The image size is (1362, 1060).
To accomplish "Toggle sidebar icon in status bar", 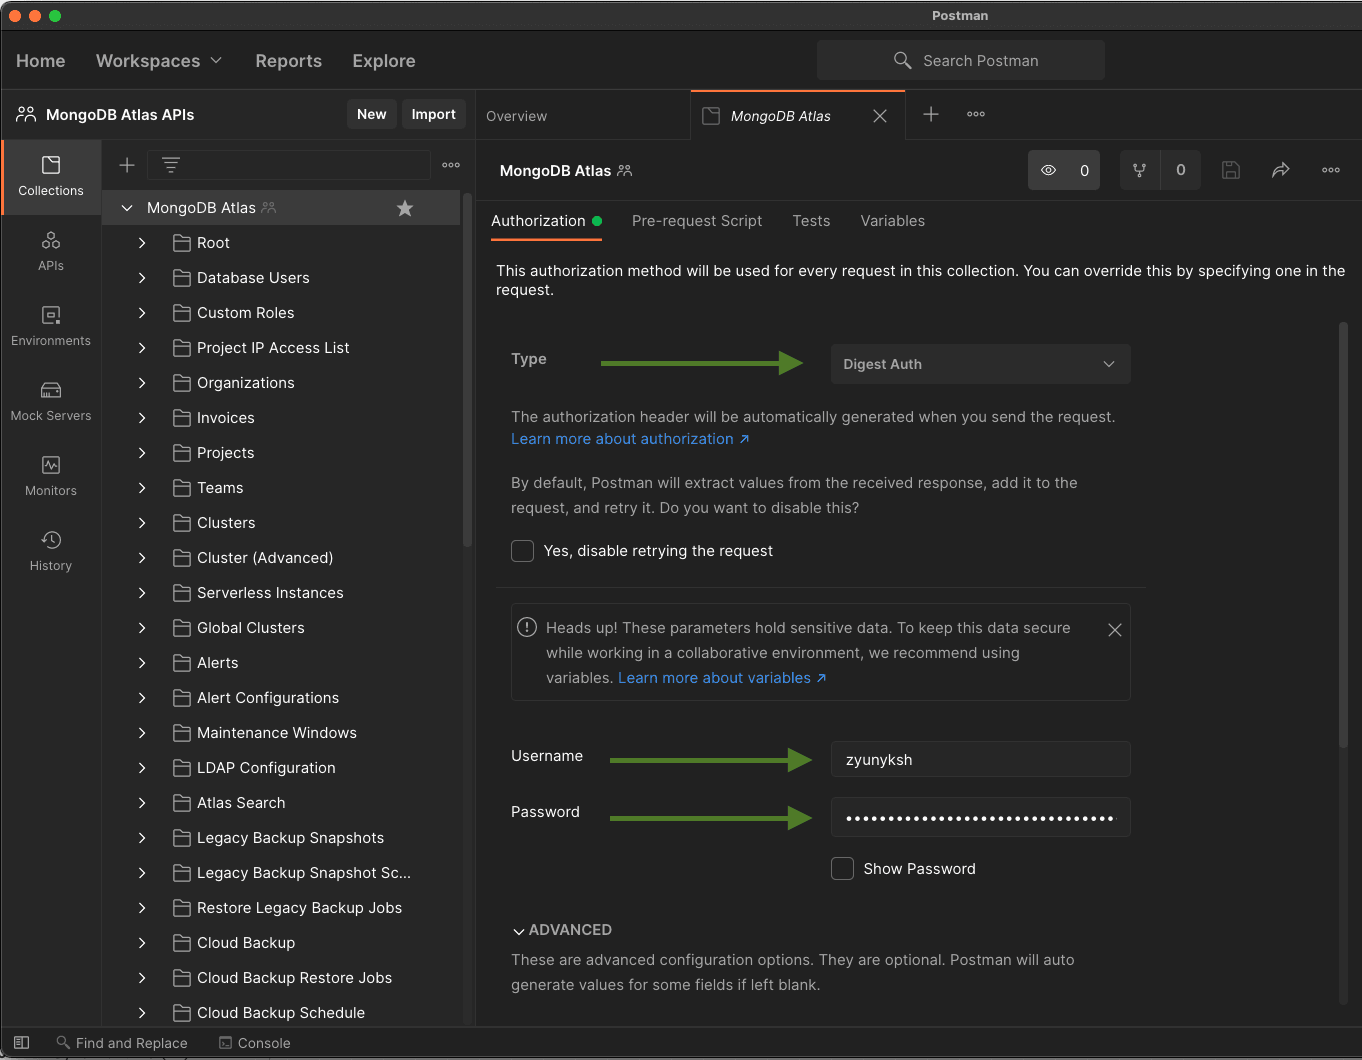I will pyautogui.click(x=21, y=1042).
